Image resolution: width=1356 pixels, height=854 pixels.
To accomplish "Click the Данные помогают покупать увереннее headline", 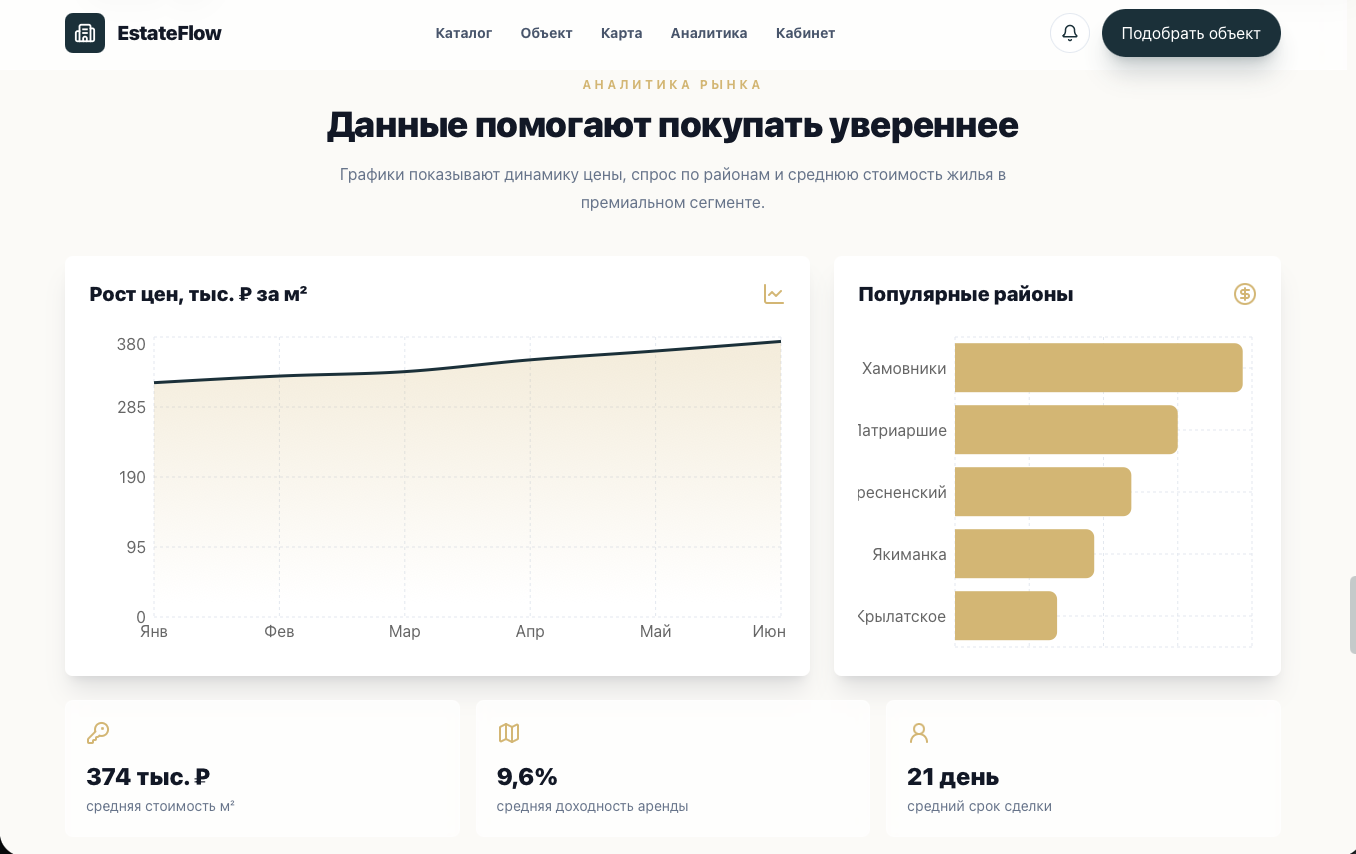I will [672, 126].
